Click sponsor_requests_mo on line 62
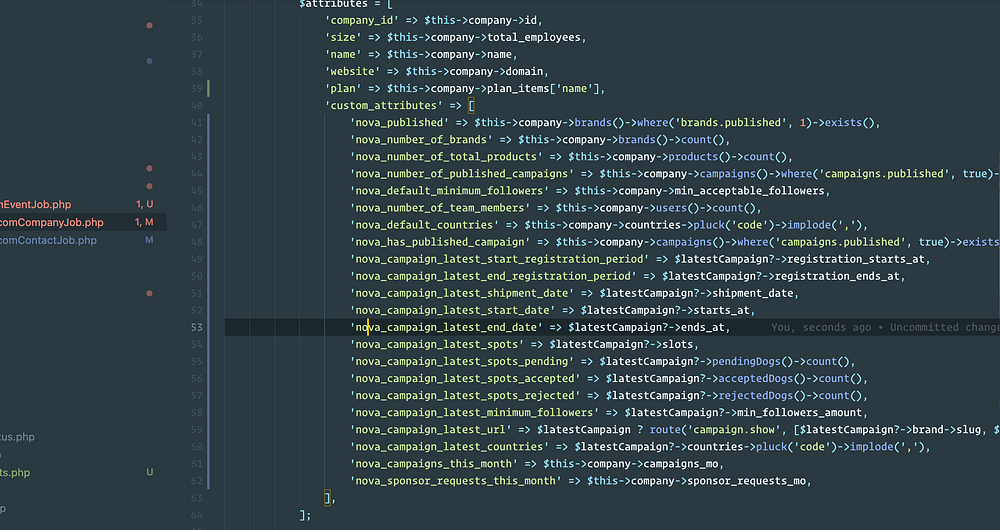The height and width of the screenshot is (530, 1000). (746, 481)
